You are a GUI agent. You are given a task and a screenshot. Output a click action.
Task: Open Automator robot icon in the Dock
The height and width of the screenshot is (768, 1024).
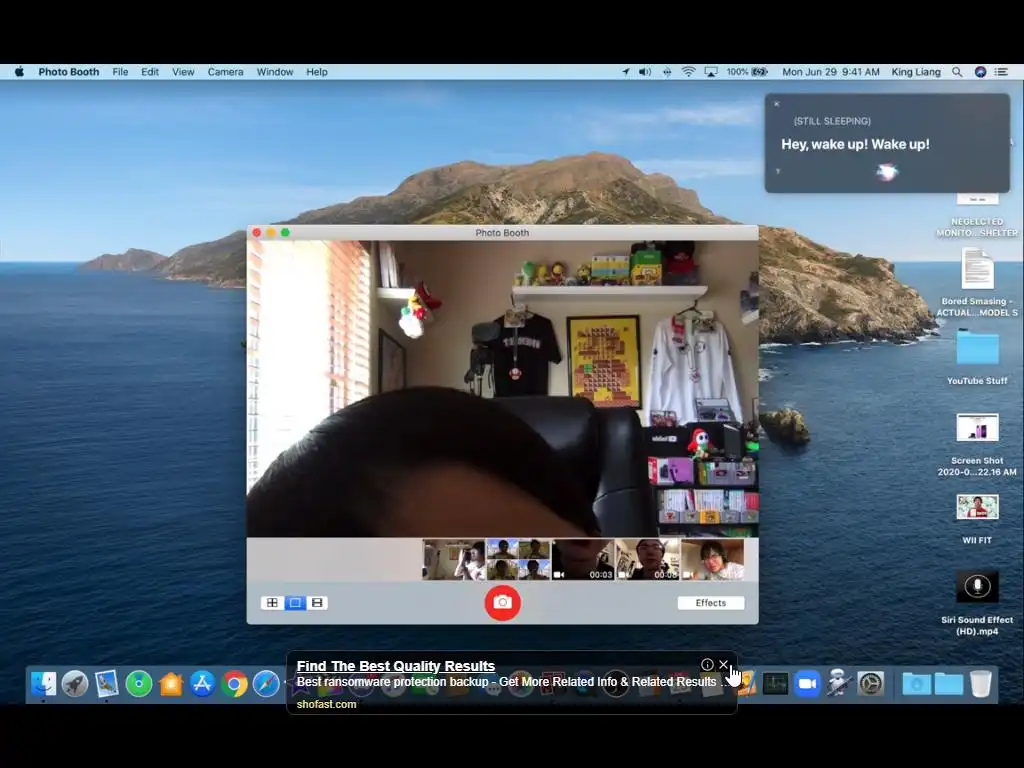tap(839, 684)
